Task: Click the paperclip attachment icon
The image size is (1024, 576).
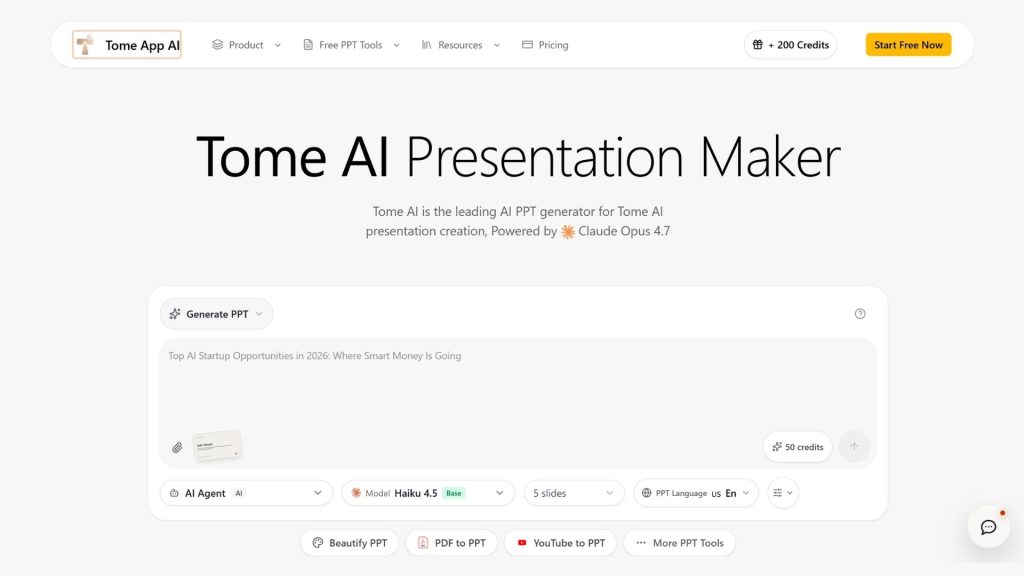Action: click(x=177, y=447)
